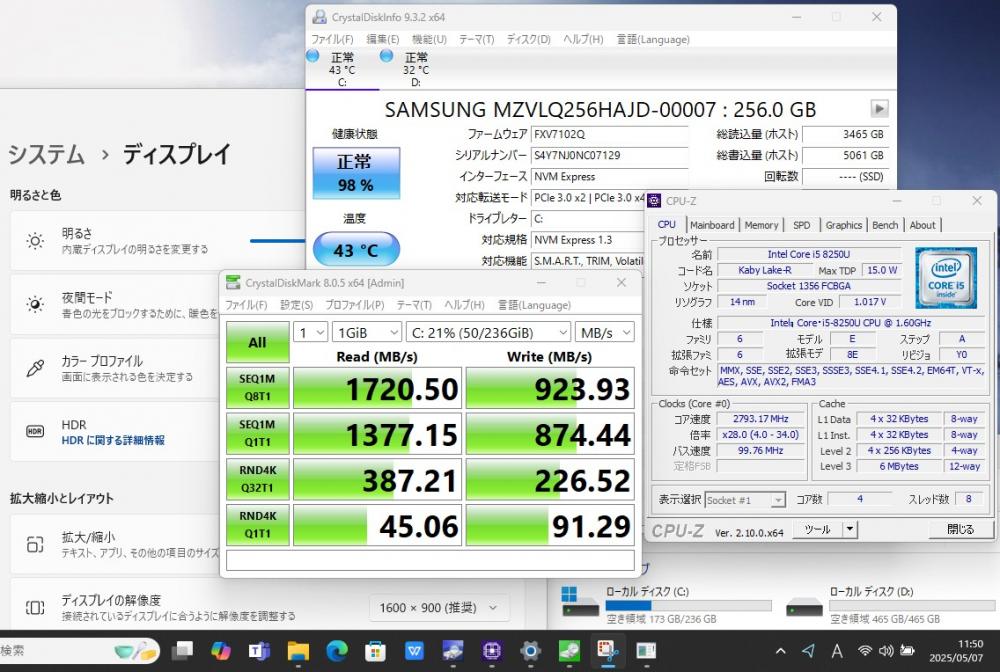1000x672 pixels.
Task: Adjust brightness slider in display settings
Action: pyautogui.click(x=277, y=241)
